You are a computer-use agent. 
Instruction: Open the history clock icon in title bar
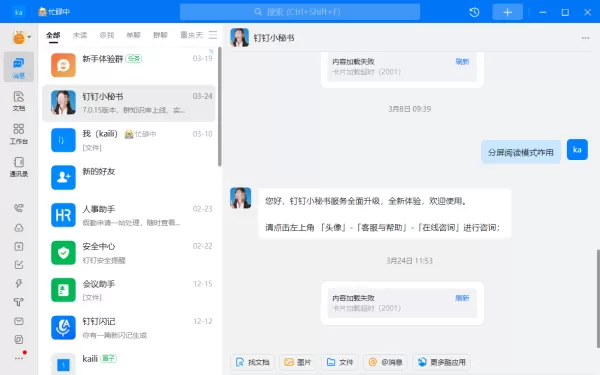click(474, 12)
